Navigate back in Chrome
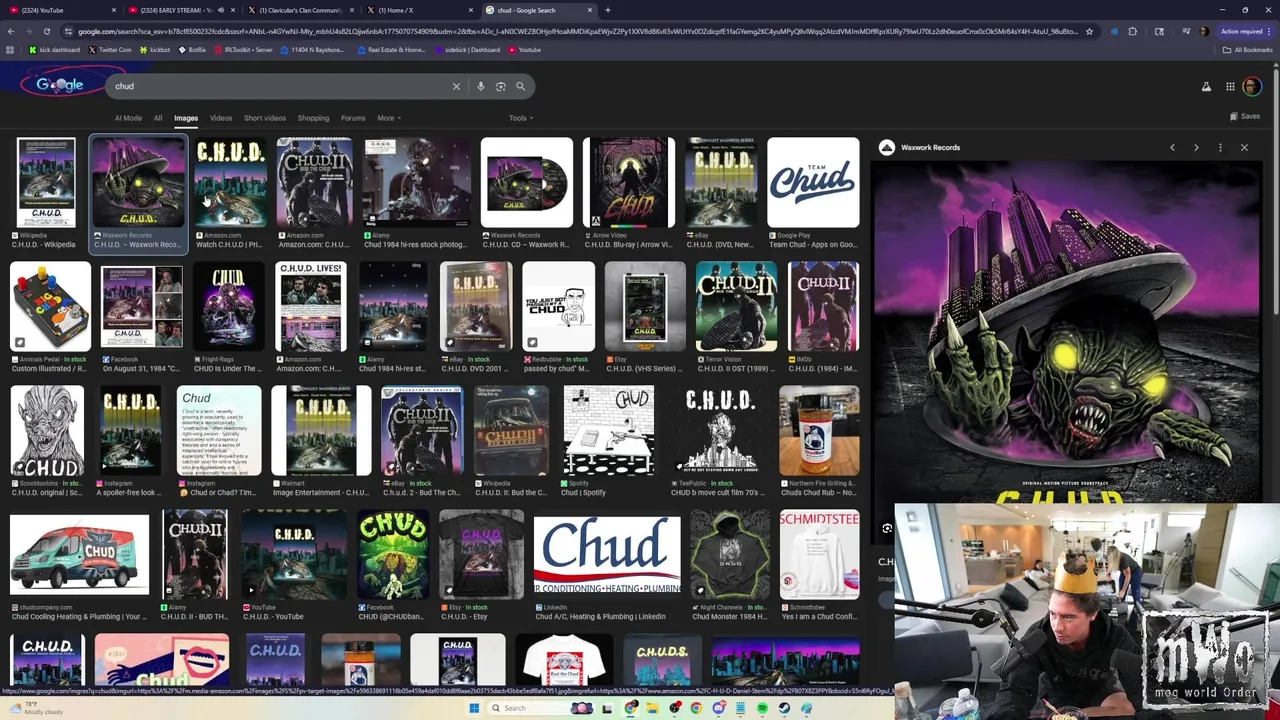Viewport: 1280px width, 720px height. pos(10,31)
